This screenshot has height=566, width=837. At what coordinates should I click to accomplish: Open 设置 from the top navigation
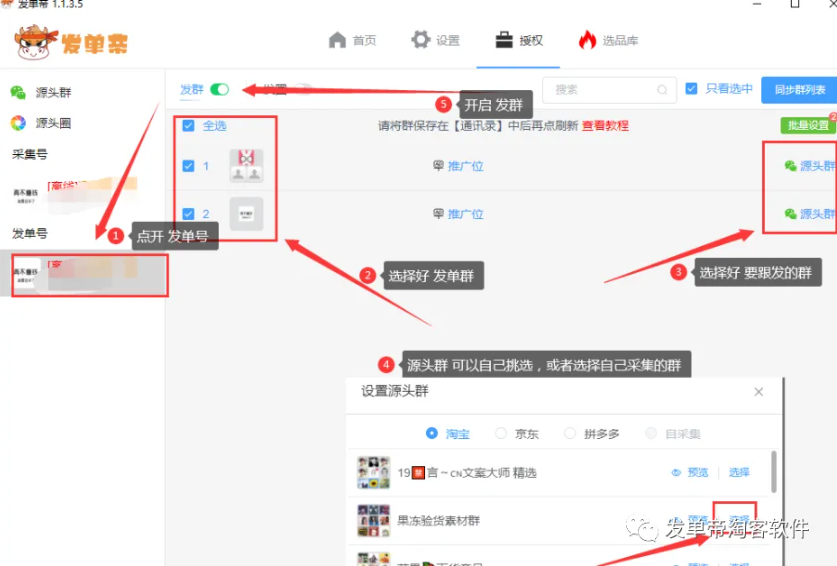click(x=436, y=40)
